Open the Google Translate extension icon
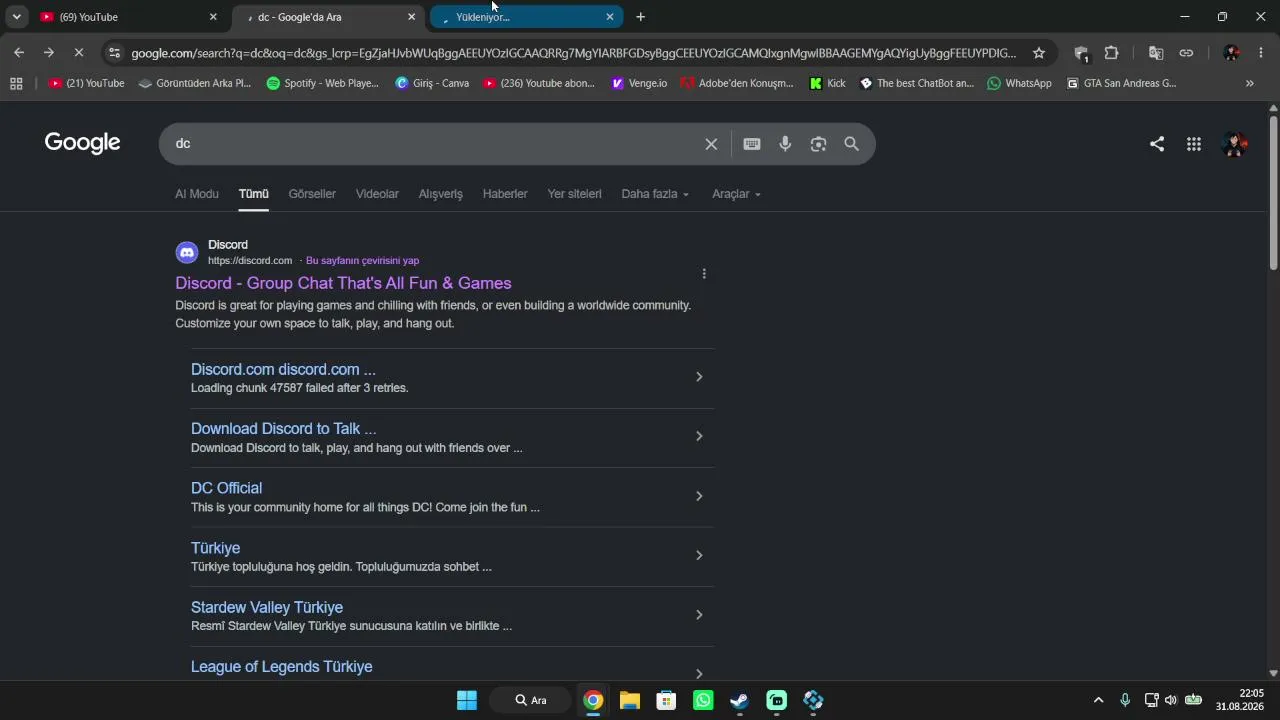Image resolution: width=1280 pixels, height=720 pixels. (1156, 53)
